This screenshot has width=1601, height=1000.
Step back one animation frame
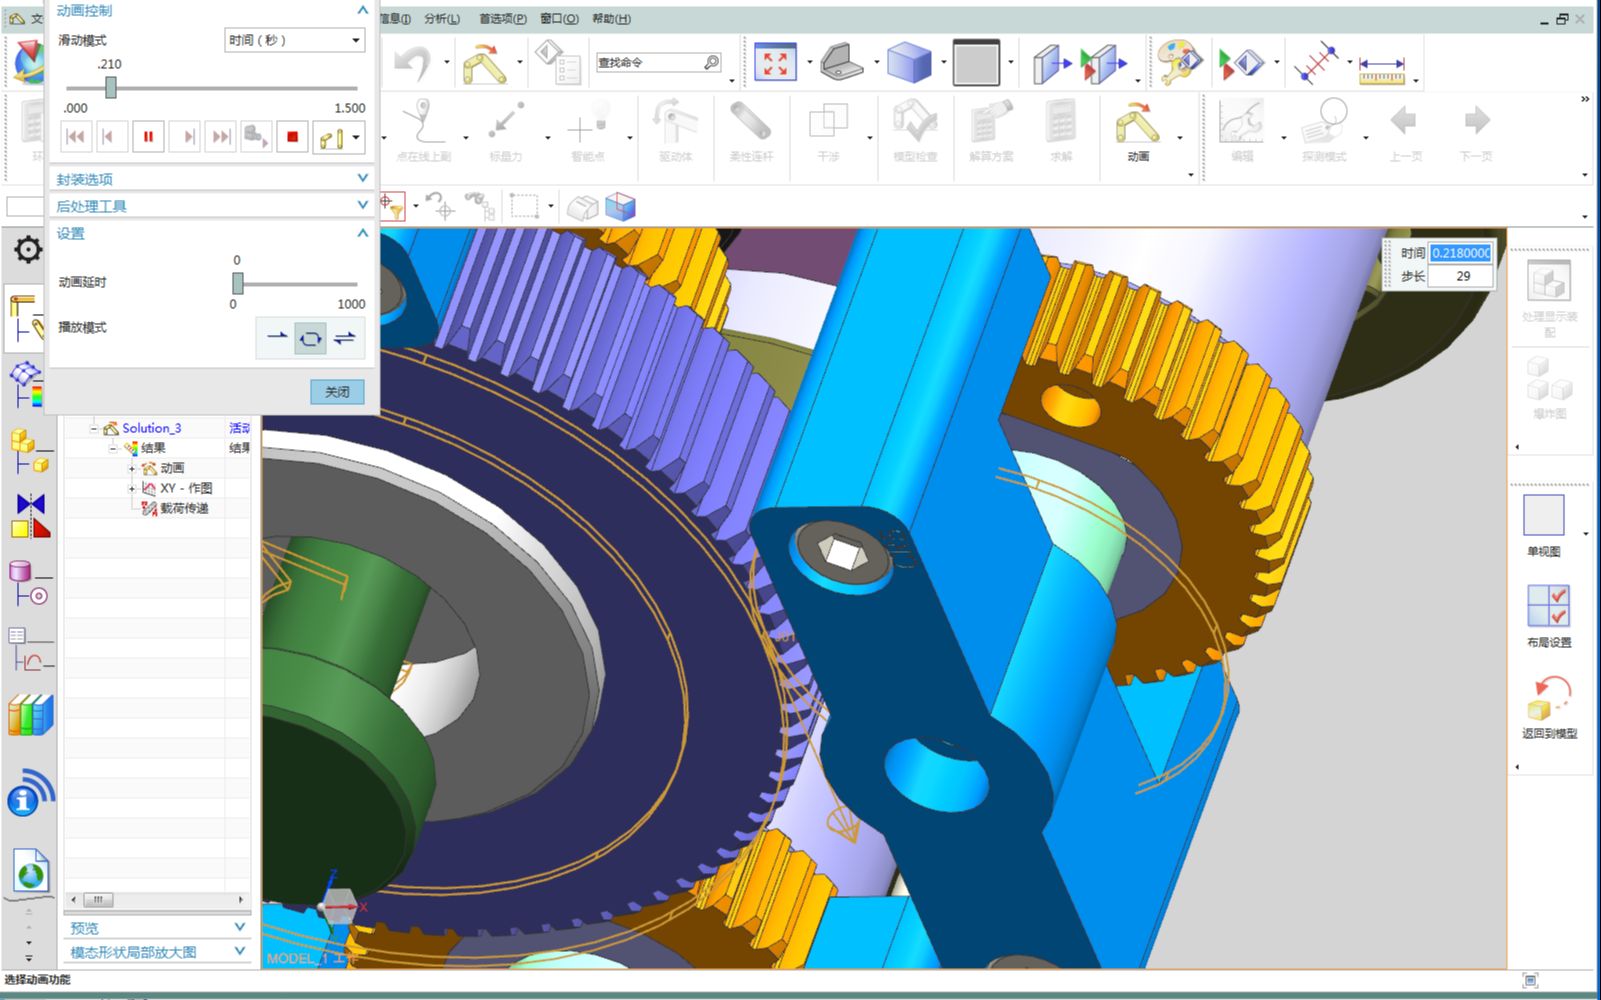click(x=111, y=137)
